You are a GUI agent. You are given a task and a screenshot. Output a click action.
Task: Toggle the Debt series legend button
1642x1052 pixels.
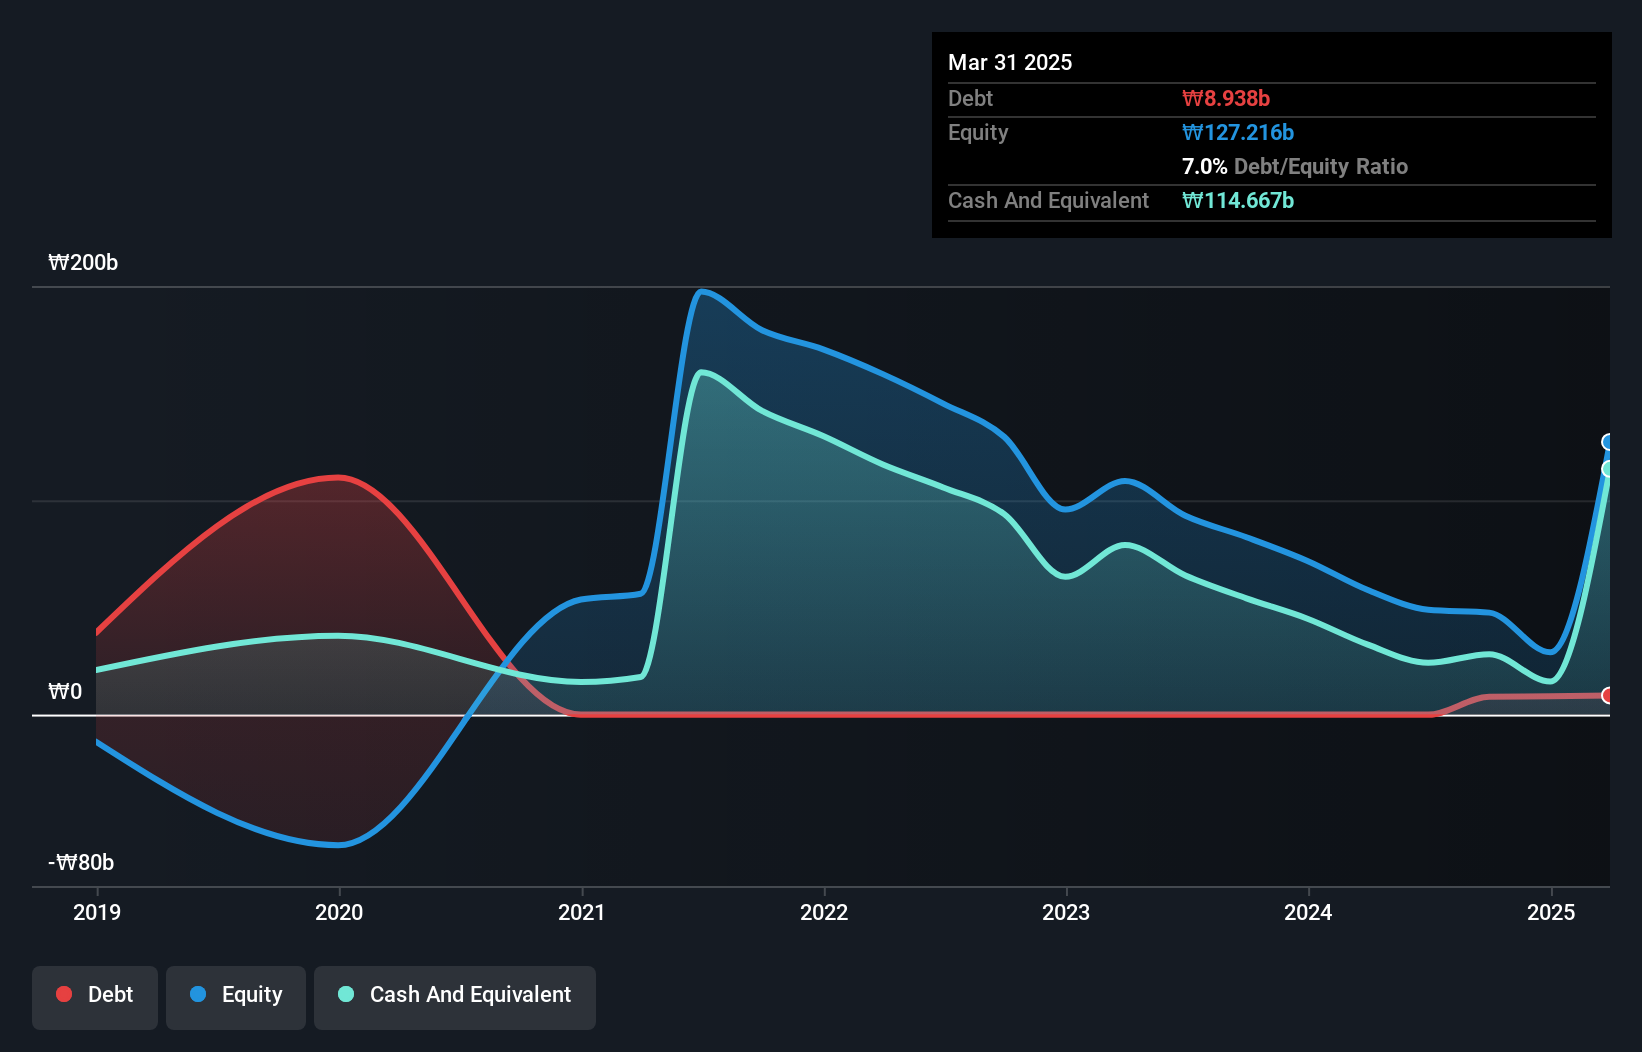(x=95, y=997)
